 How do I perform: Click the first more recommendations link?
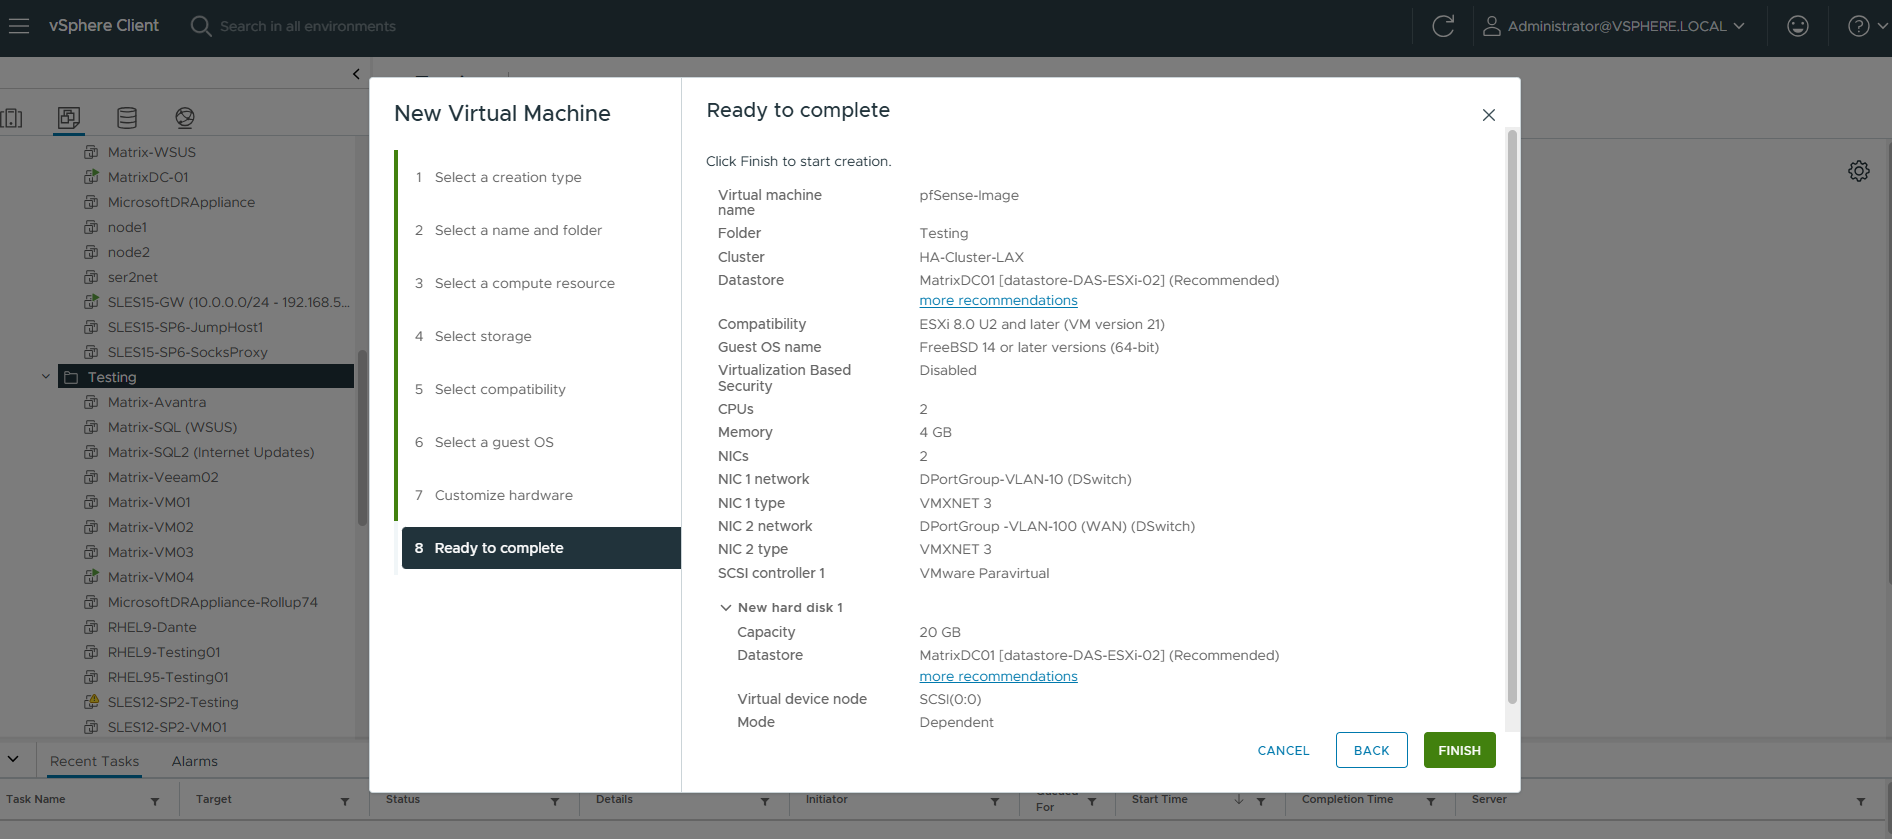point(998,301)
